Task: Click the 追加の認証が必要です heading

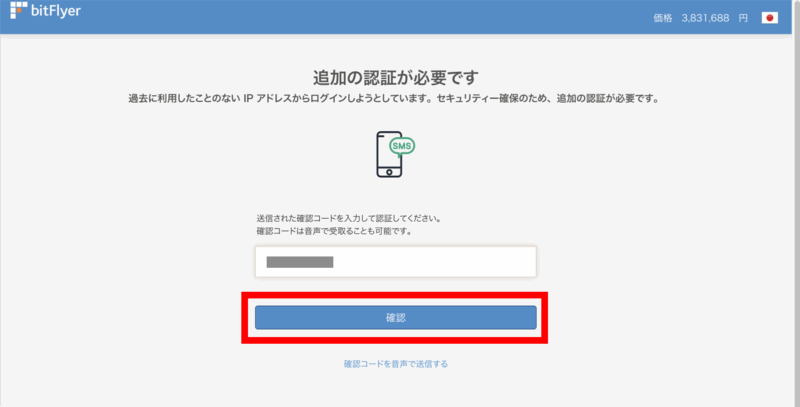Action: 396,78
